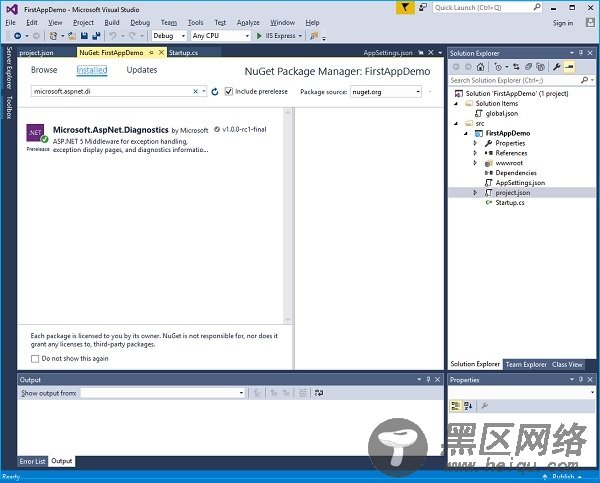Screen dimensions: 600x483
Task: Select AppSettings.json in Solution Explorer
Action: pyautogui.click(x=520, y=183)
